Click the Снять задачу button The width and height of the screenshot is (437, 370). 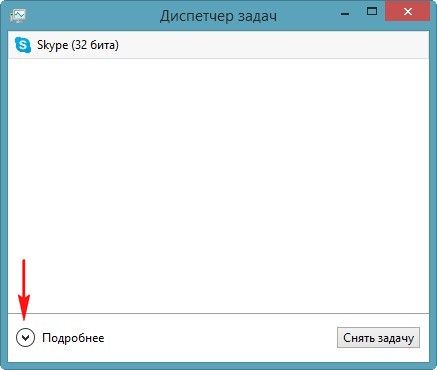click(x=378, y=338)
